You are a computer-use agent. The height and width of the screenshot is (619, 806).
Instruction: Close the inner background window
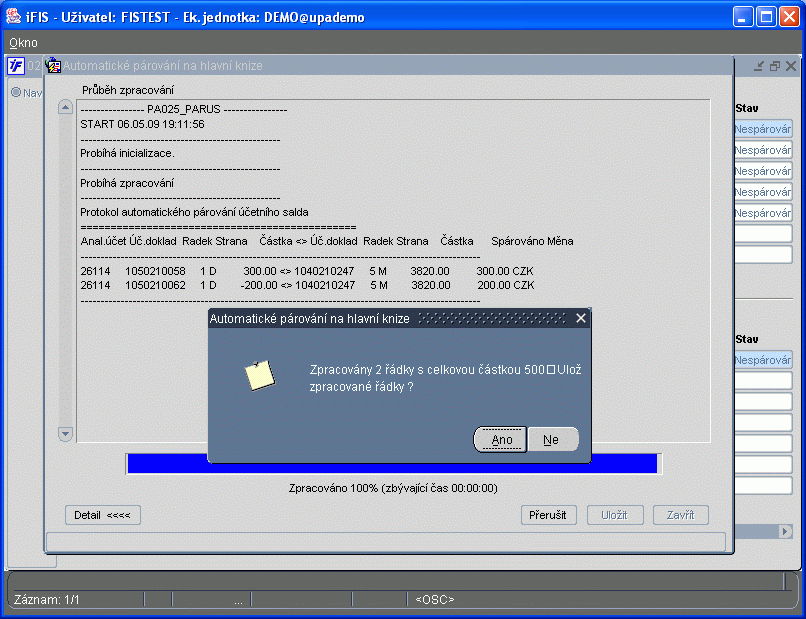pos(791,66)
